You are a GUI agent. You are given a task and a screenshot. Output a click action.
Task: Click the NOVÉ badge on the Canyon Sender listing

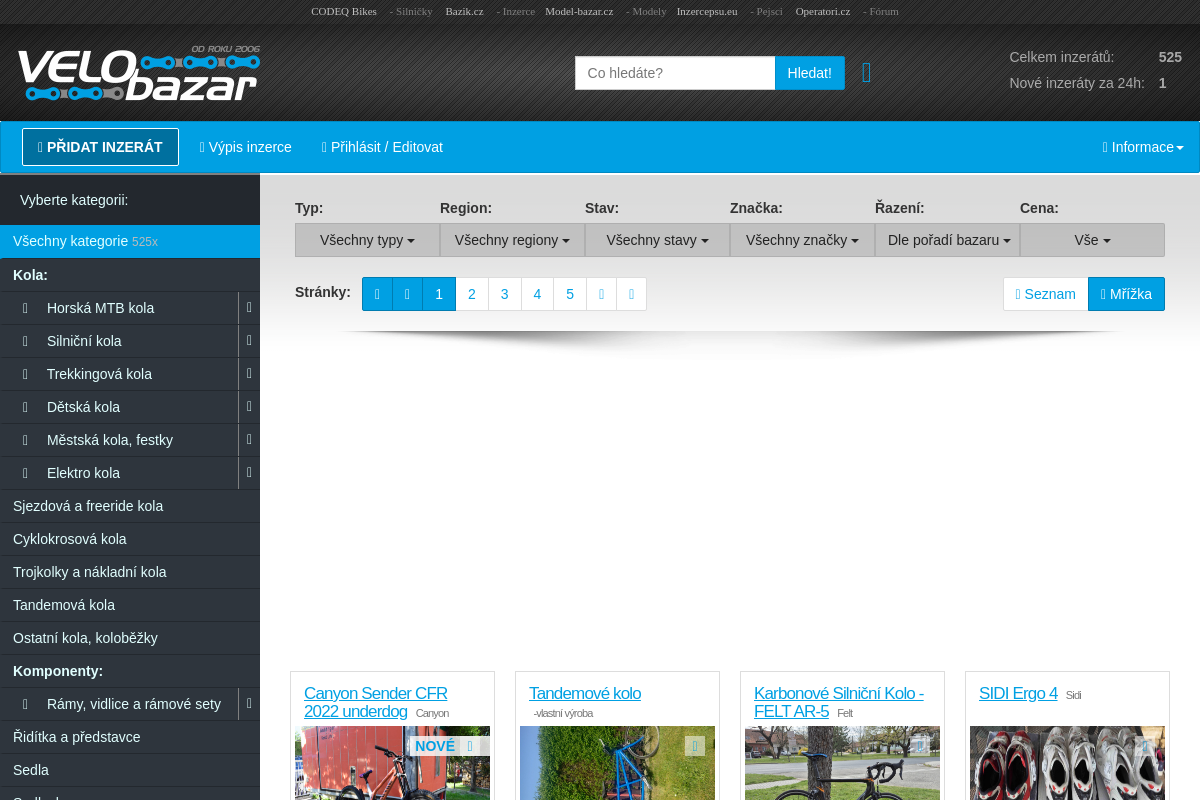pos(435,746)
